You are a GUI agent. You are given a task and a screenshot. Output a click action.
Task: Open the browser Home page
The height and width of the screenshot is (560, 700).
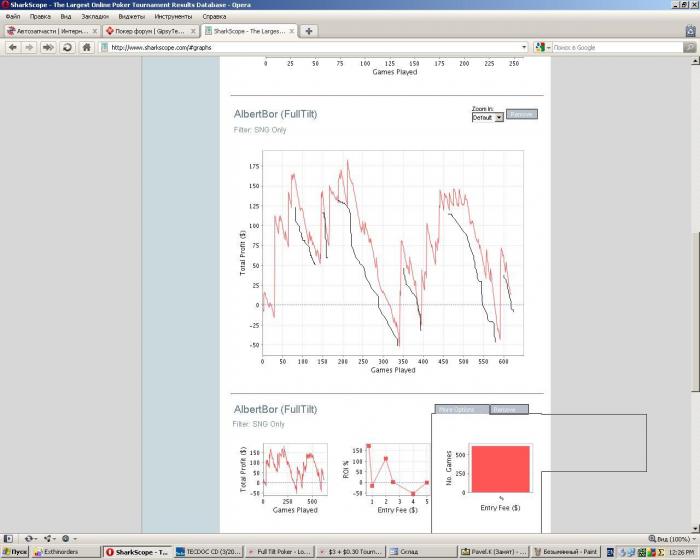point(87,47)
